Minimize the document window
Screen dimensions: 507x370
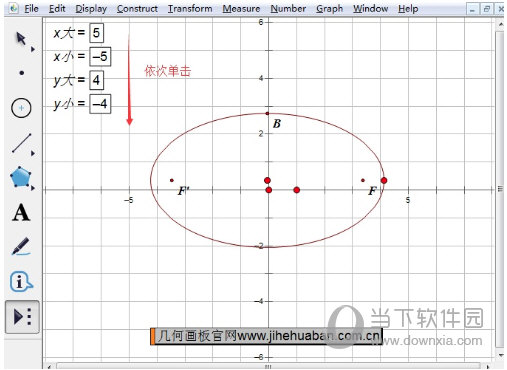pos(472,9)
